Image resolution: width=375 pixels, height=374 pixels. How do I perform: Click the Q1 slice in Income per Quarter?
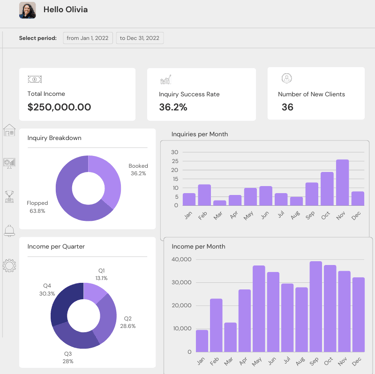pyautogui.click(x=95, y=291)
